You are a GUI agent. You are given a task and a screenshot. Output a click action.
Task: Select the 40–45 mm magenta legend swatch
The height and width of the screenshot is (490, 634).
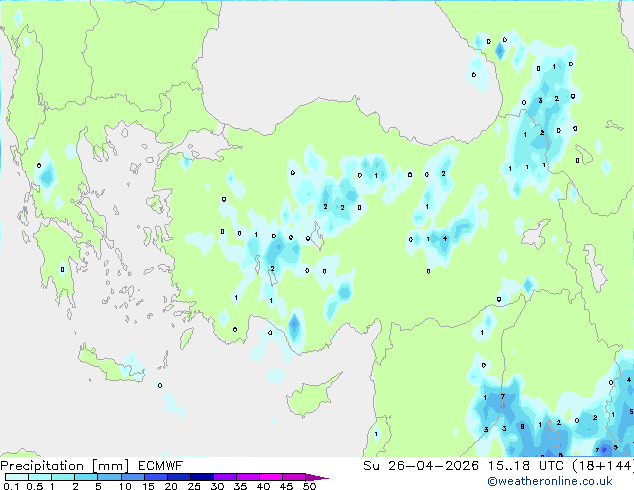271,477
